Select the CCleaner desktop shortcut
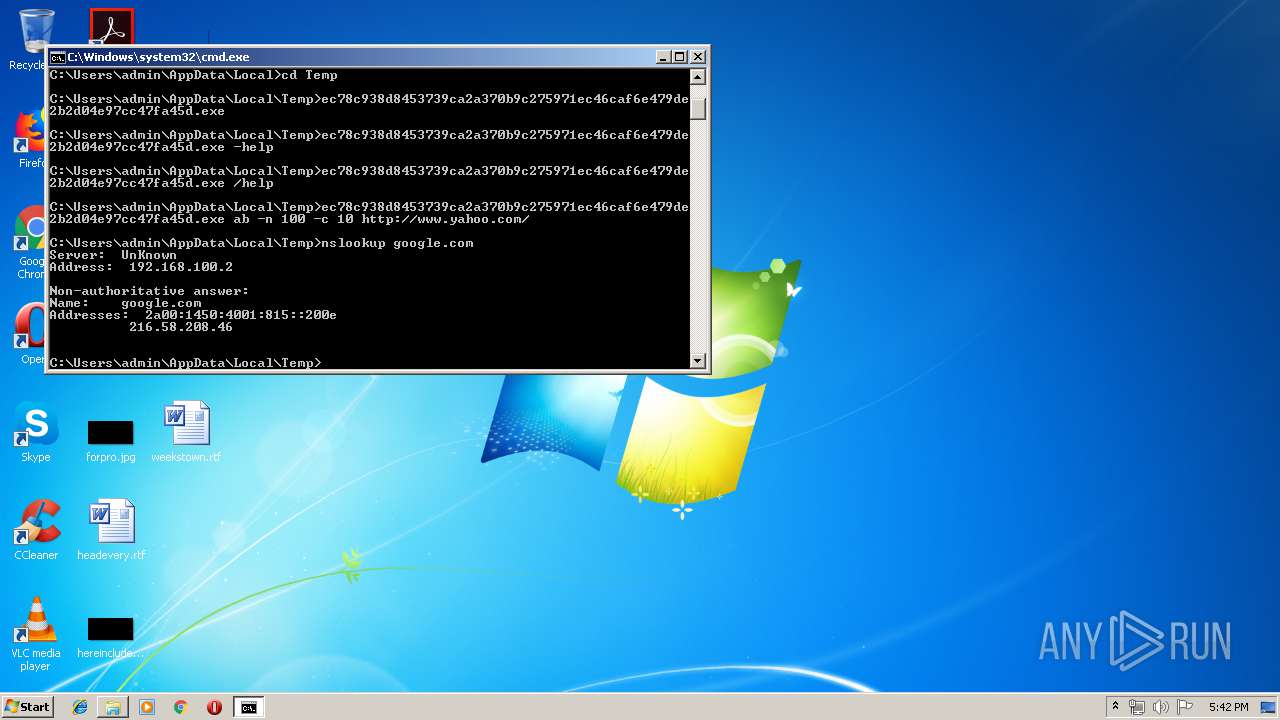 click(36, 530)
